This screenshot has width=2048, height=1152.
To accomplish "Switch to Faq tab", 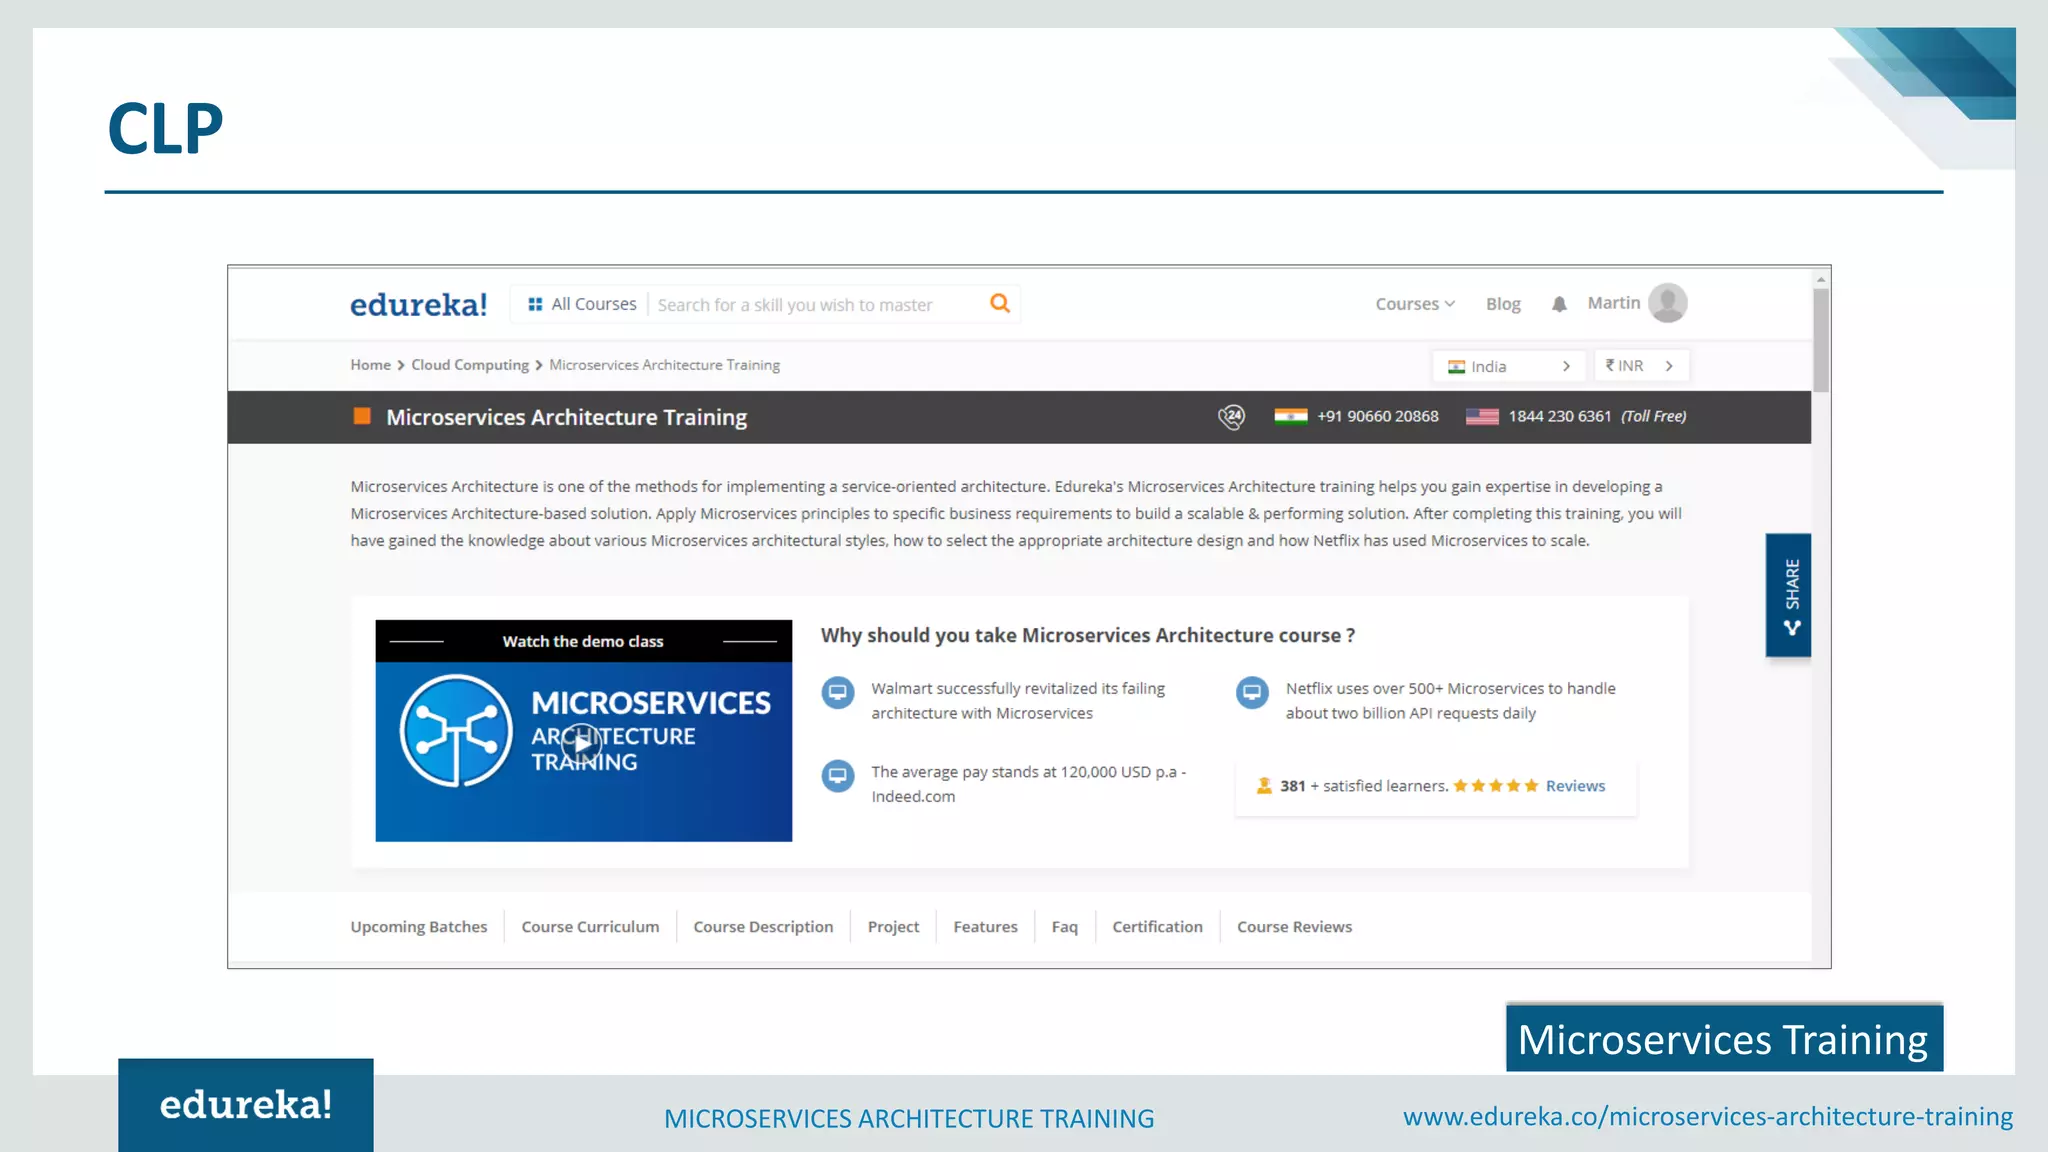I will click(x=1065, y=927).
